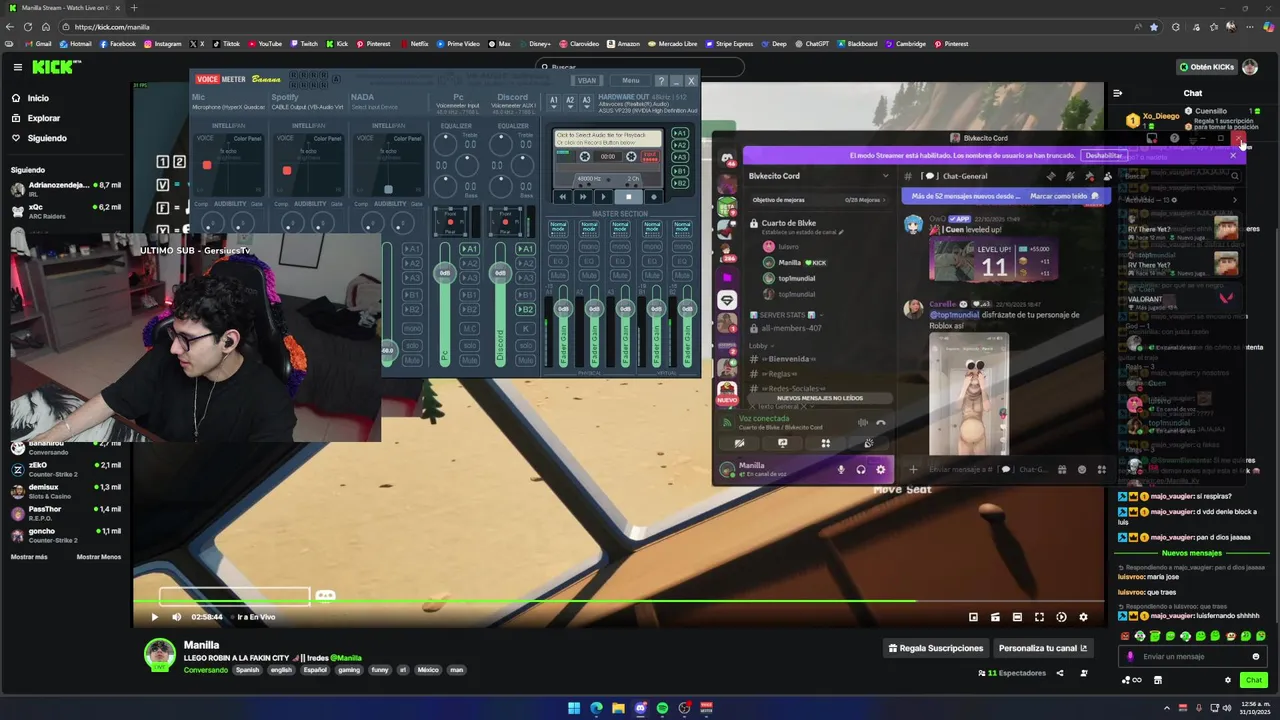The width and height of the screenshot is (1280, 720).
Task: Toggle B1 routing on the Pc strip
Action: coord(469,294)
